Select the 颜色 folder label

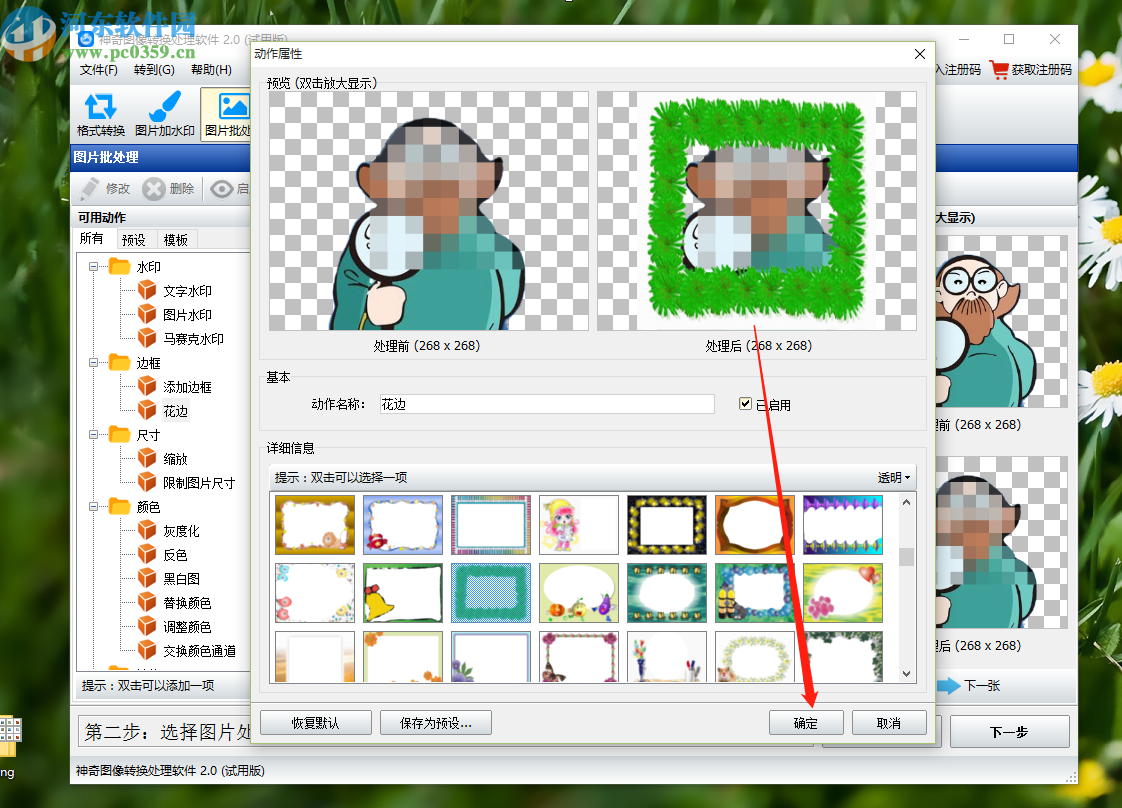coord(149,507)
